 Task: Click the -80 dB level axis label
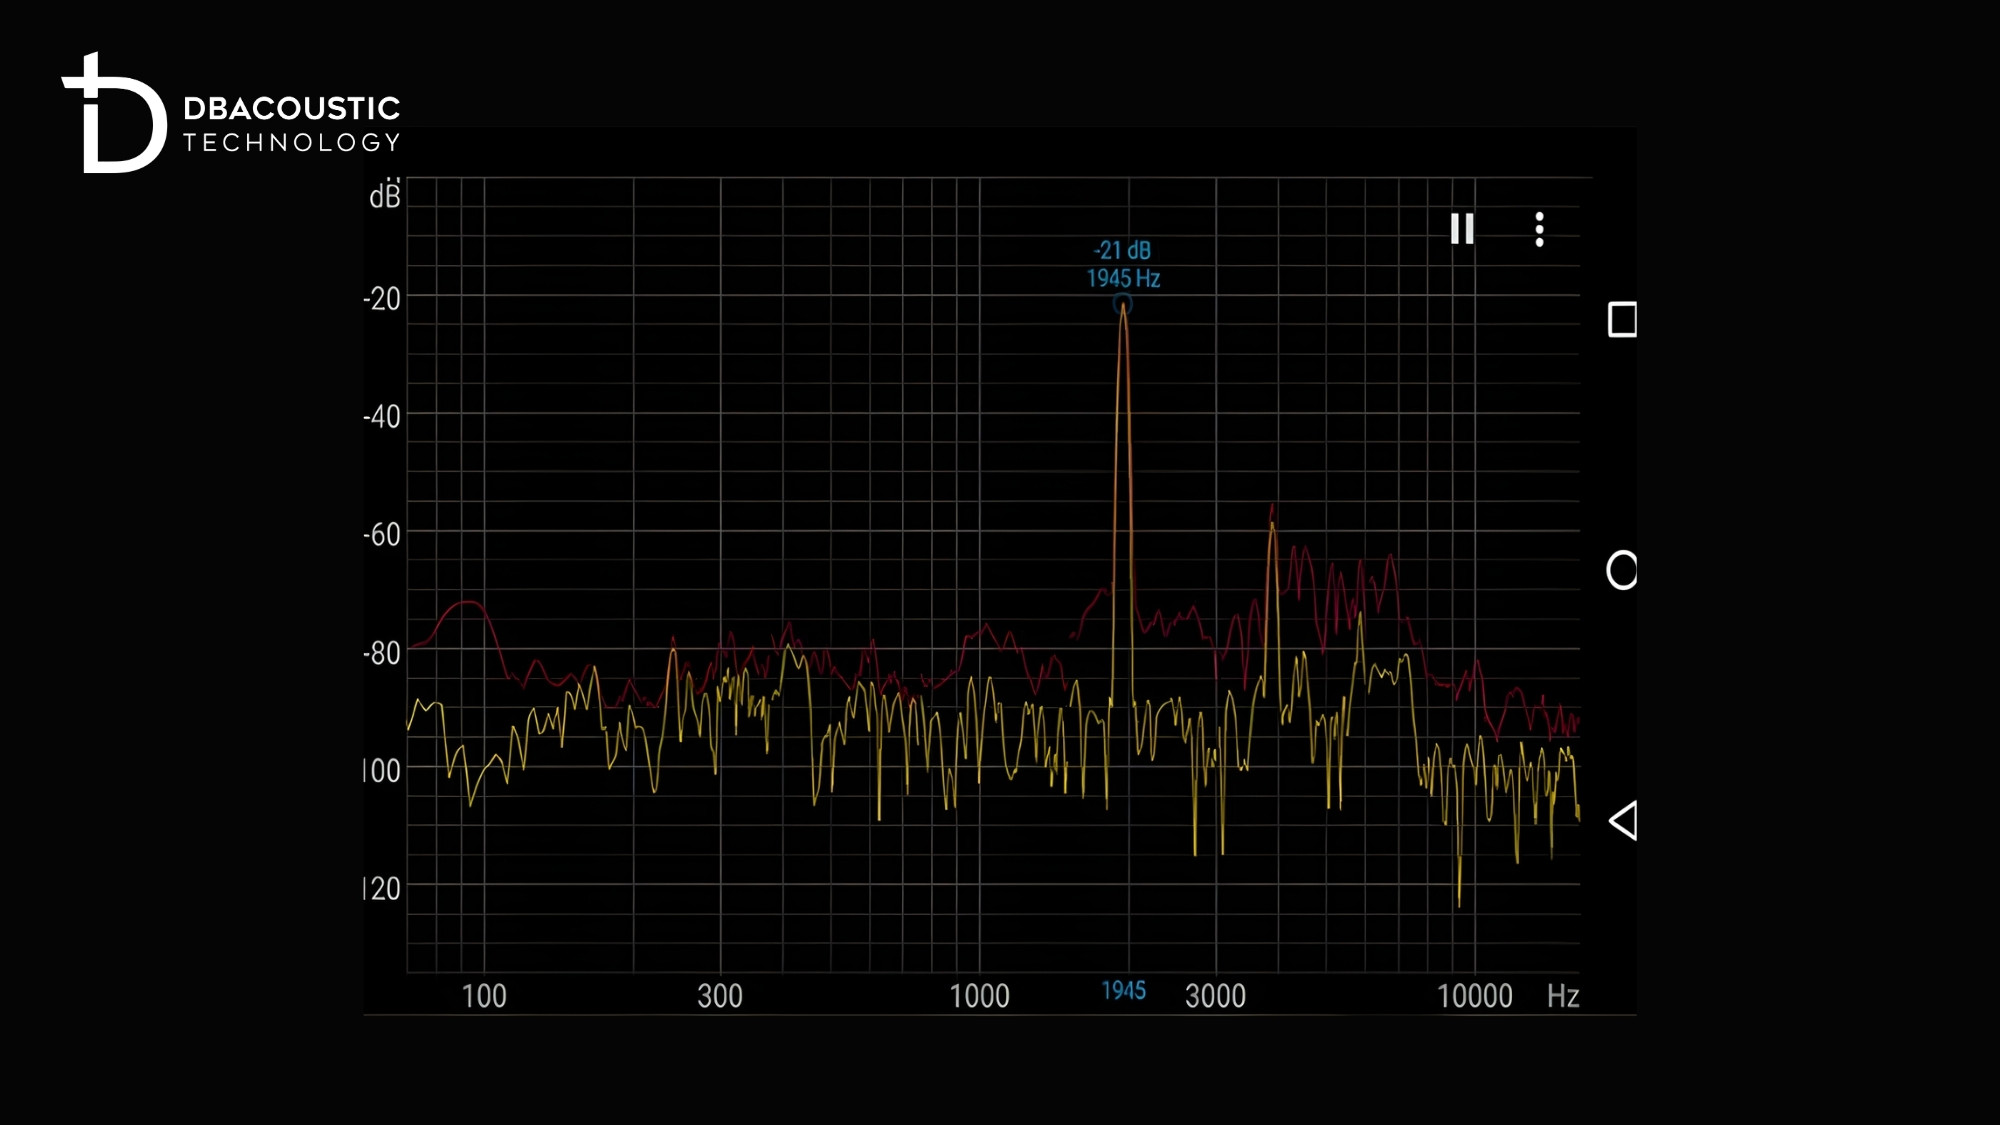pyautogui.click(x=381, y=653)
